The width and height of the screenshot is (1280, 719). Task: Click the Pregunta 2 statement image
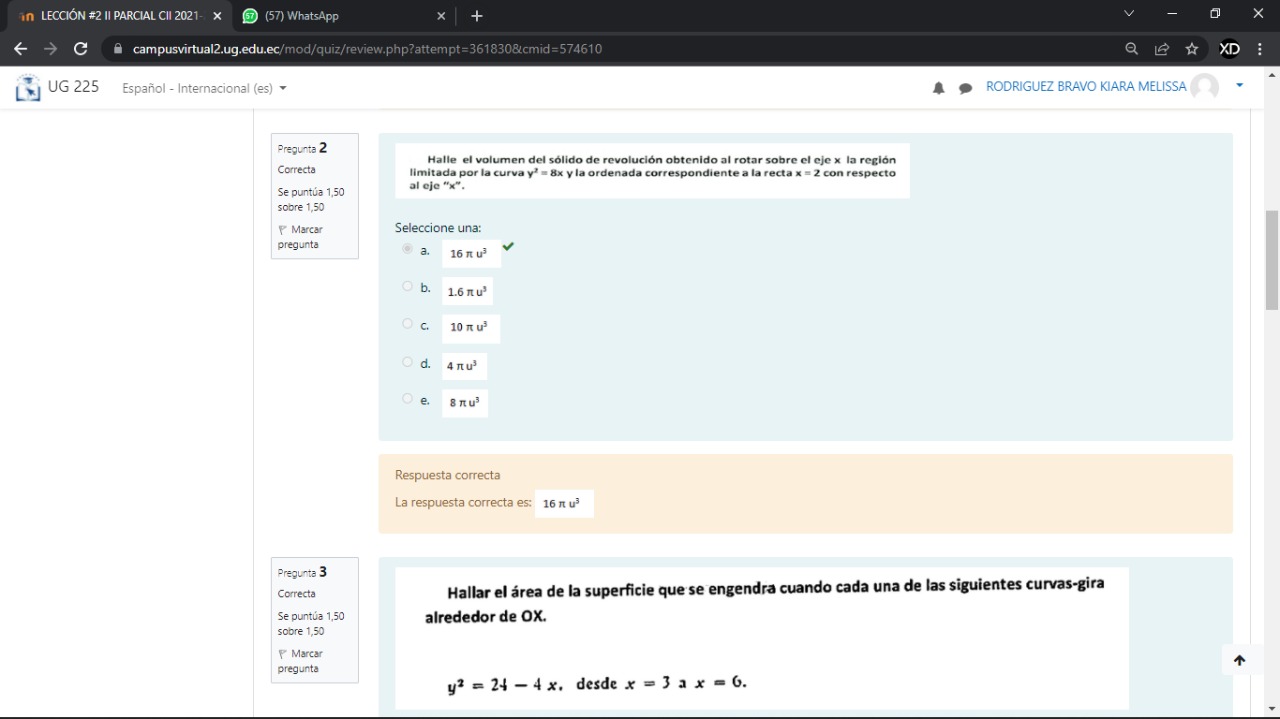pyautogui.click(x=652, y=171)
